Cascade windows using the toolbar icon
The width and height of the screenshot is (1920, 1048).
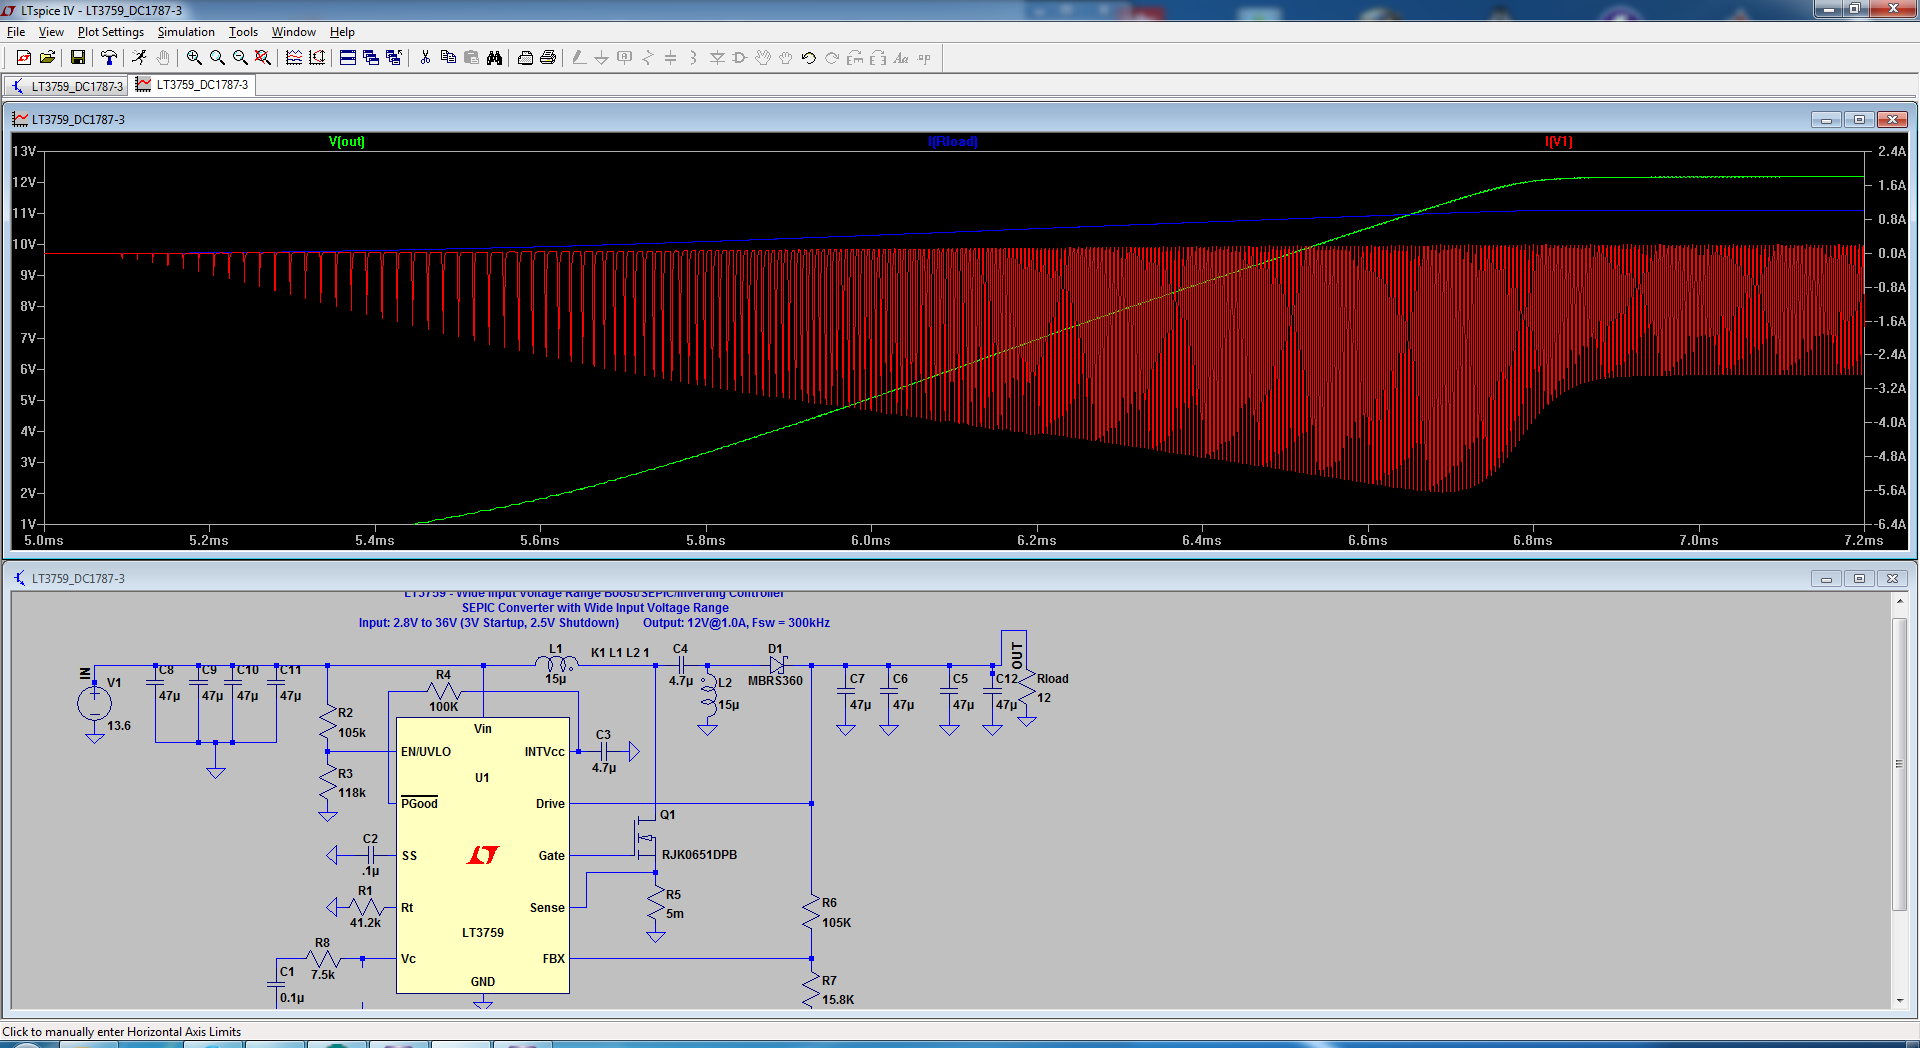[371, 58]
